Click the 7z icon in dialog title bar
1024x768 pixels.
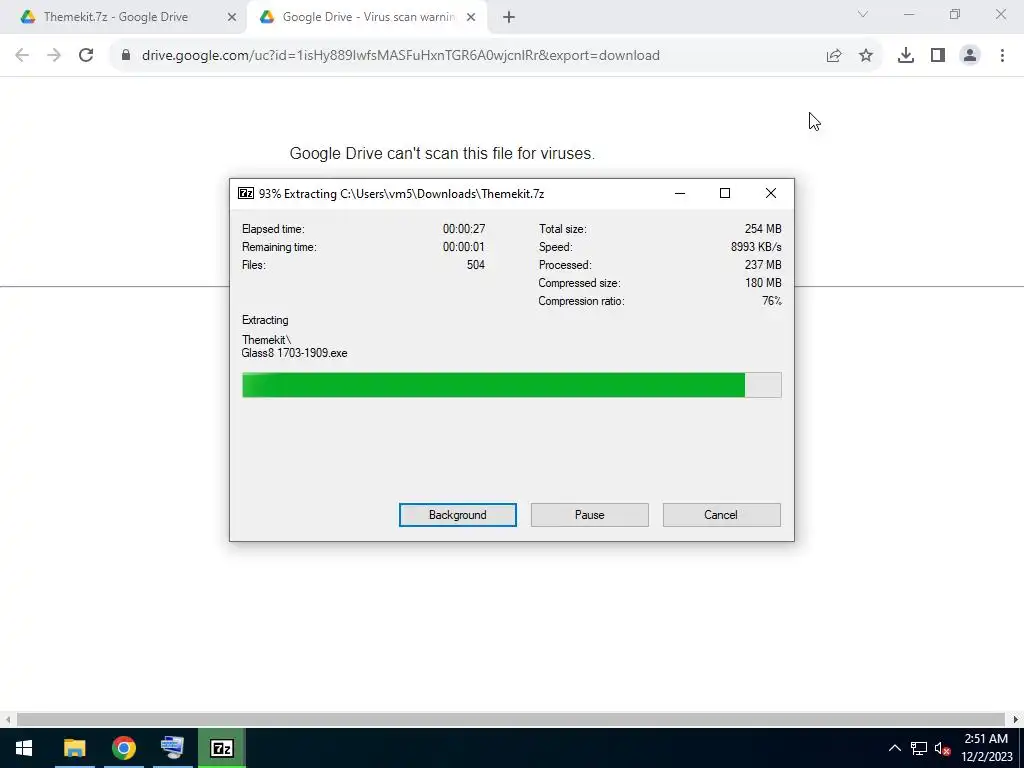pyautogui.click(x=246, y=193)
